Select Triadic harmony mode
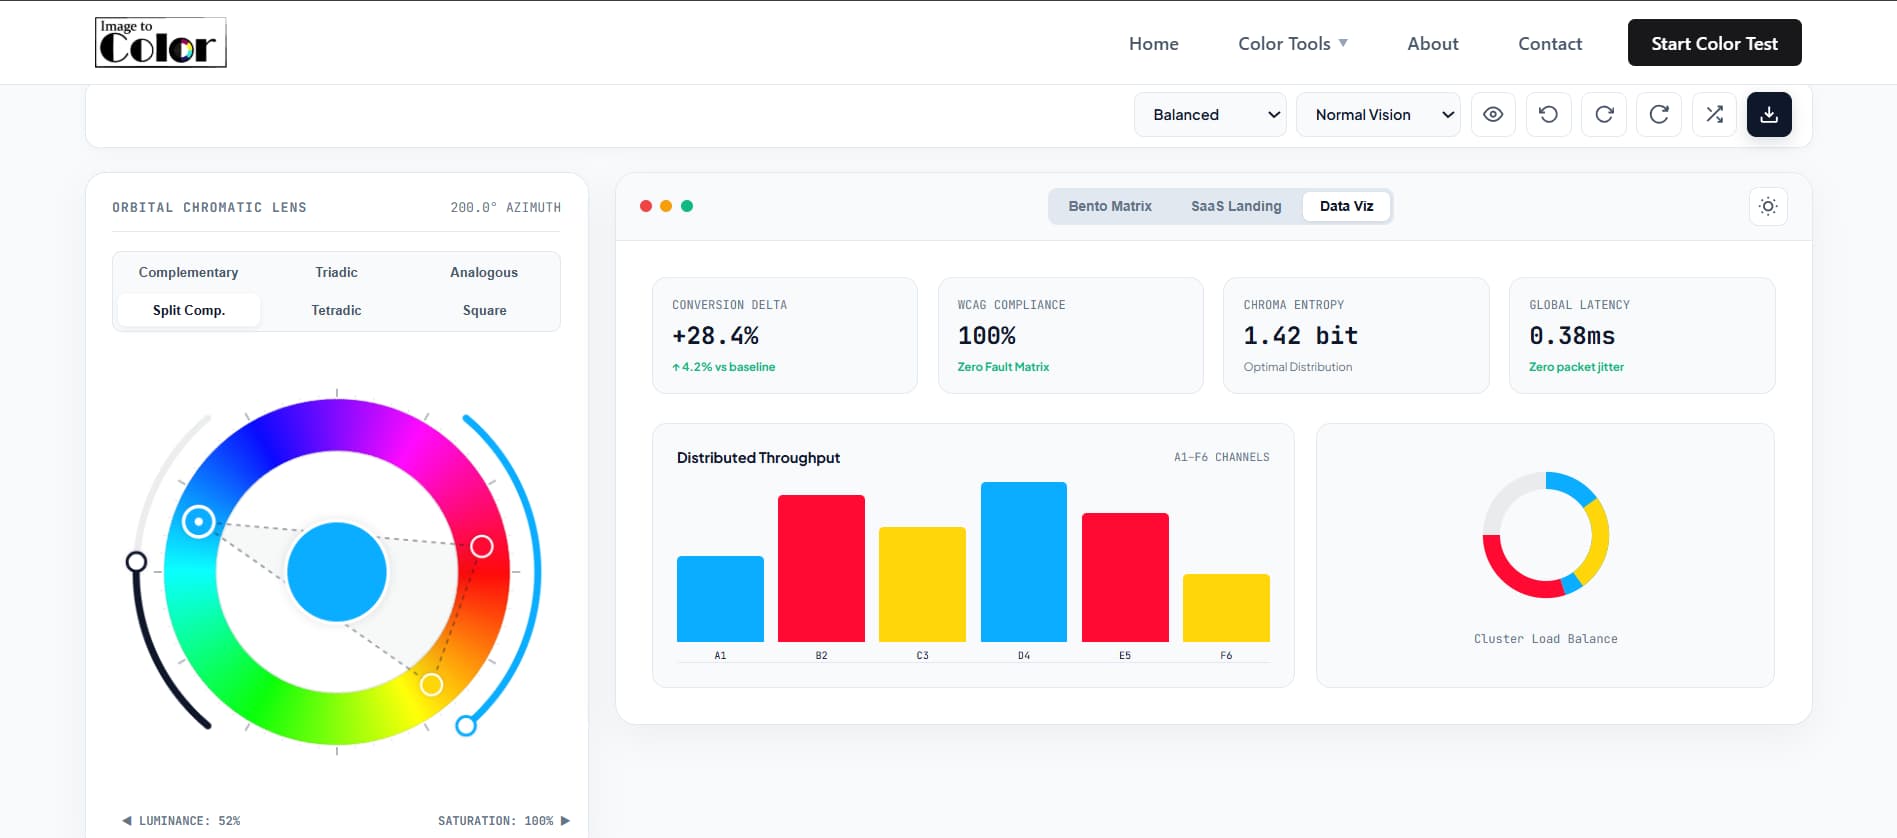The width and height of the screenshot is (1897, 838). pyautogui.click(x=336, y=272)
